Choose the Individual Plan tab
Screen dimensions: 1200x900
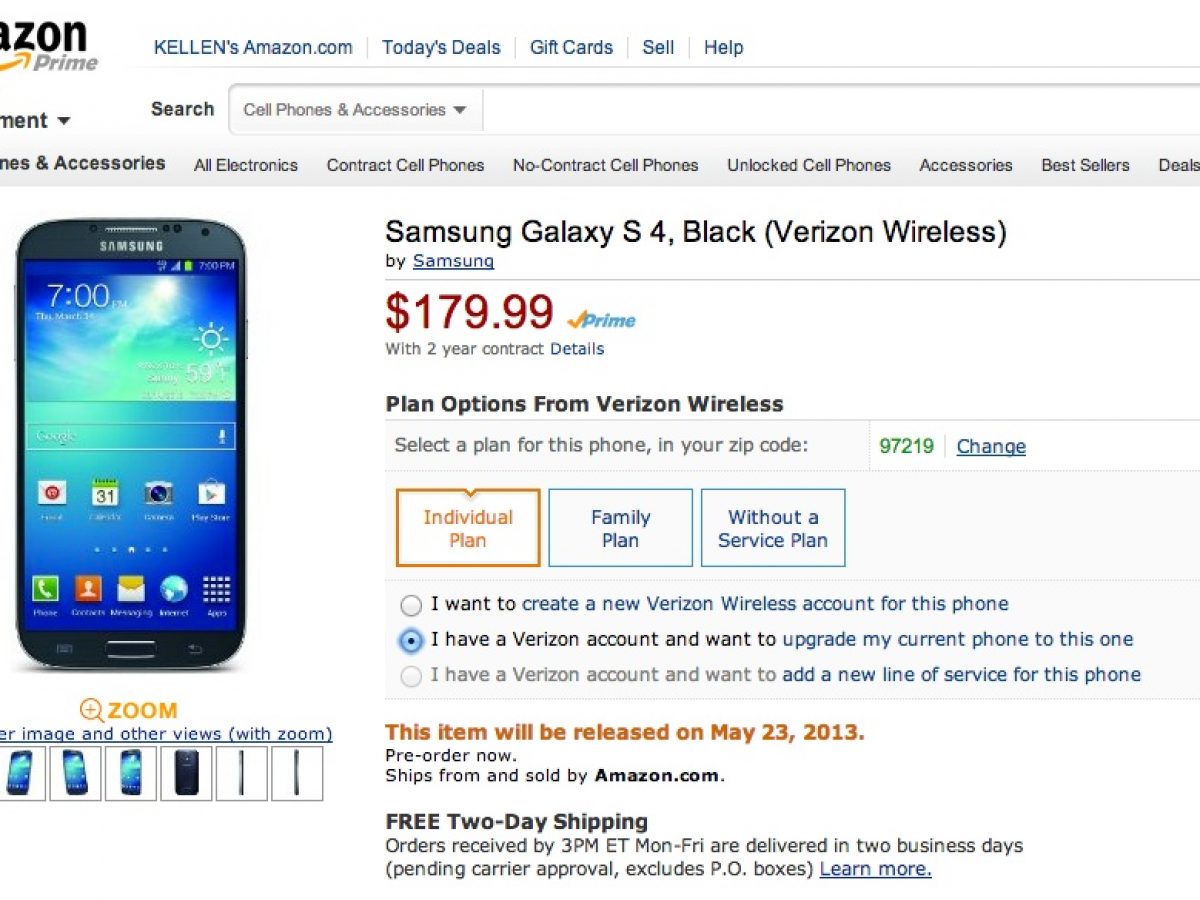click(x=468, y=528)
